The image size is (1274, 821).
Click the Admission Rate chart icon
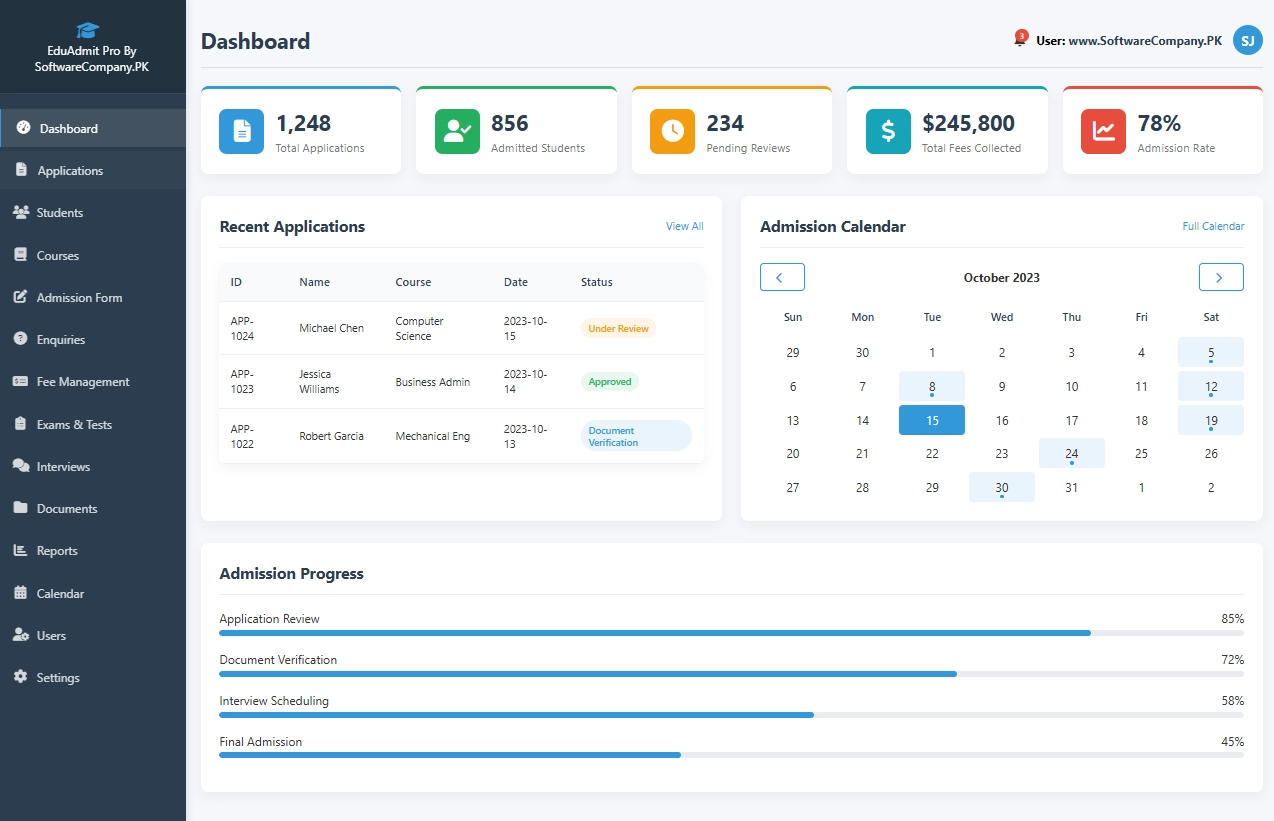(1103, 131)
